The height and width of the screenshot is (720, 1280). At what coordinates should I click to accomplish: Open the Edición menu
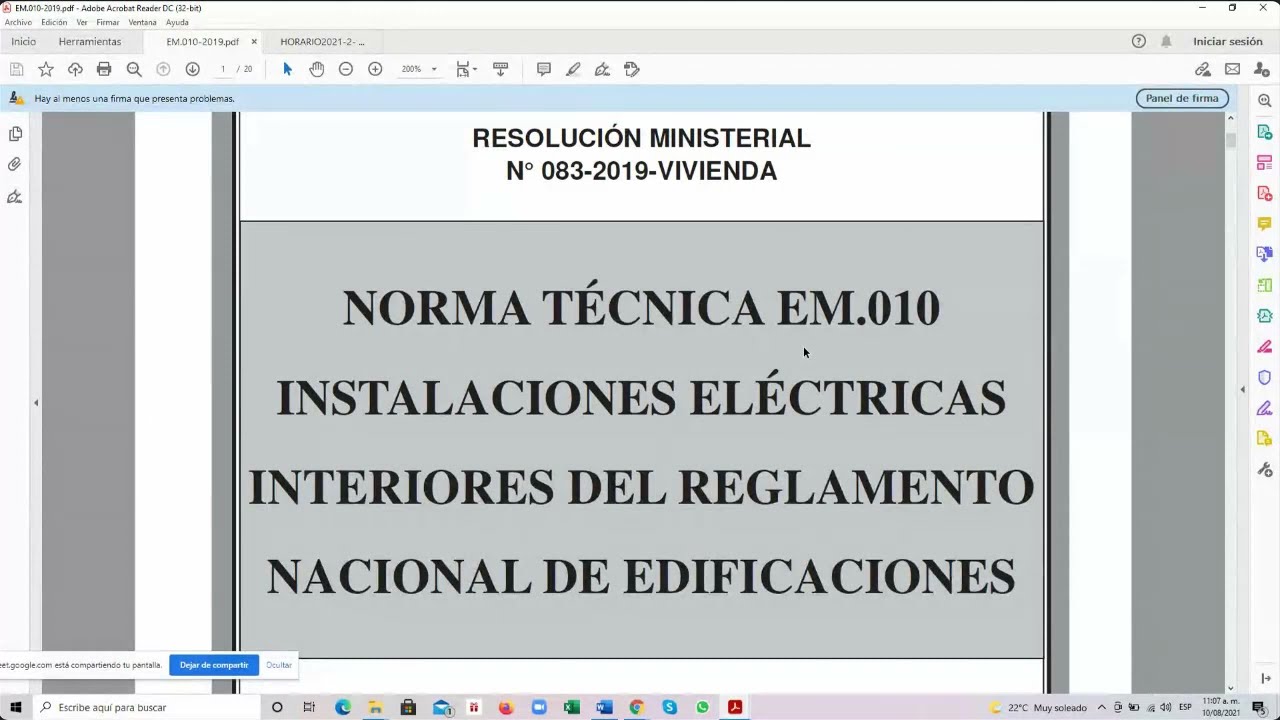click(54, 22)
